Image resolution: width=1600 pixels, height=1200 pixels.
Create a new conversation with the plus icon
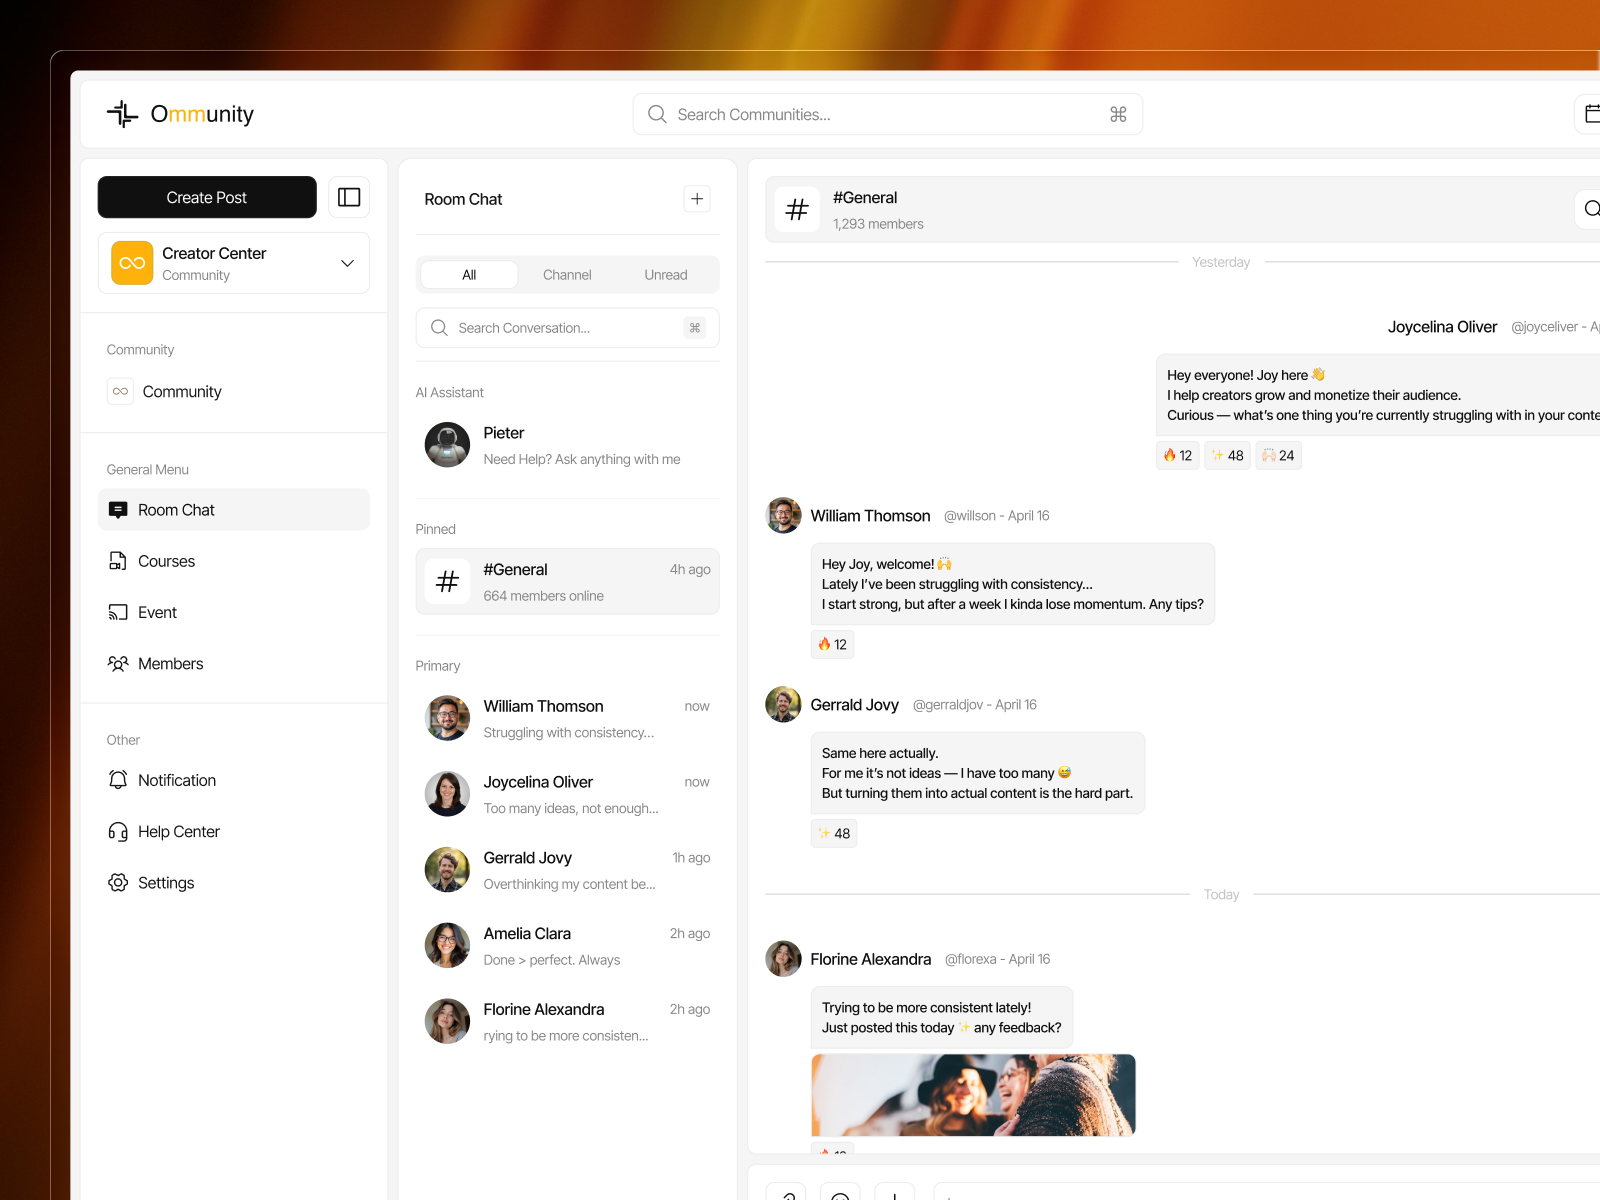point(696,198)
